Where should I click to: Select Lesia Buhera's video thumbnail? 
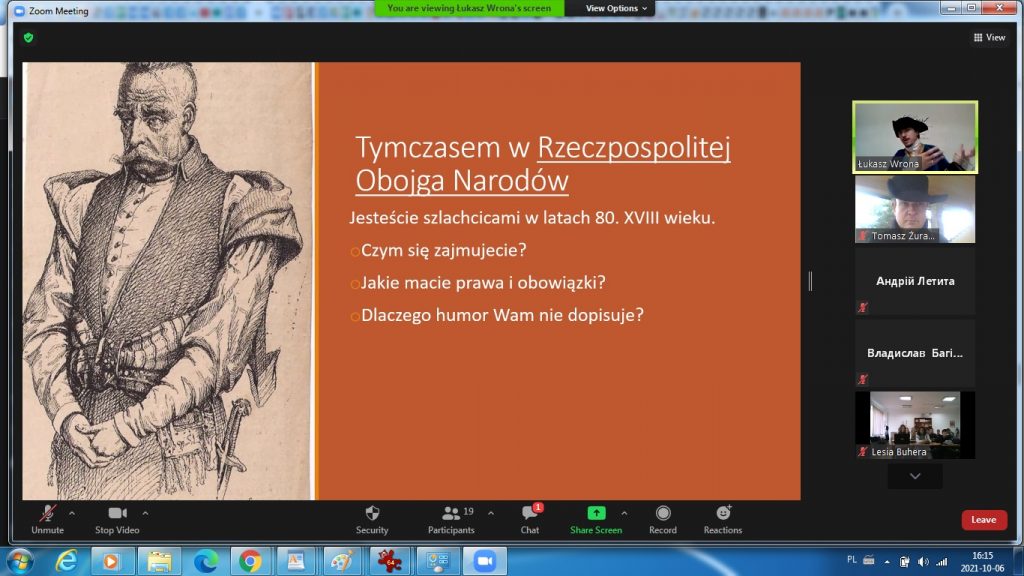pyautogui.click(x=915, y=424)
